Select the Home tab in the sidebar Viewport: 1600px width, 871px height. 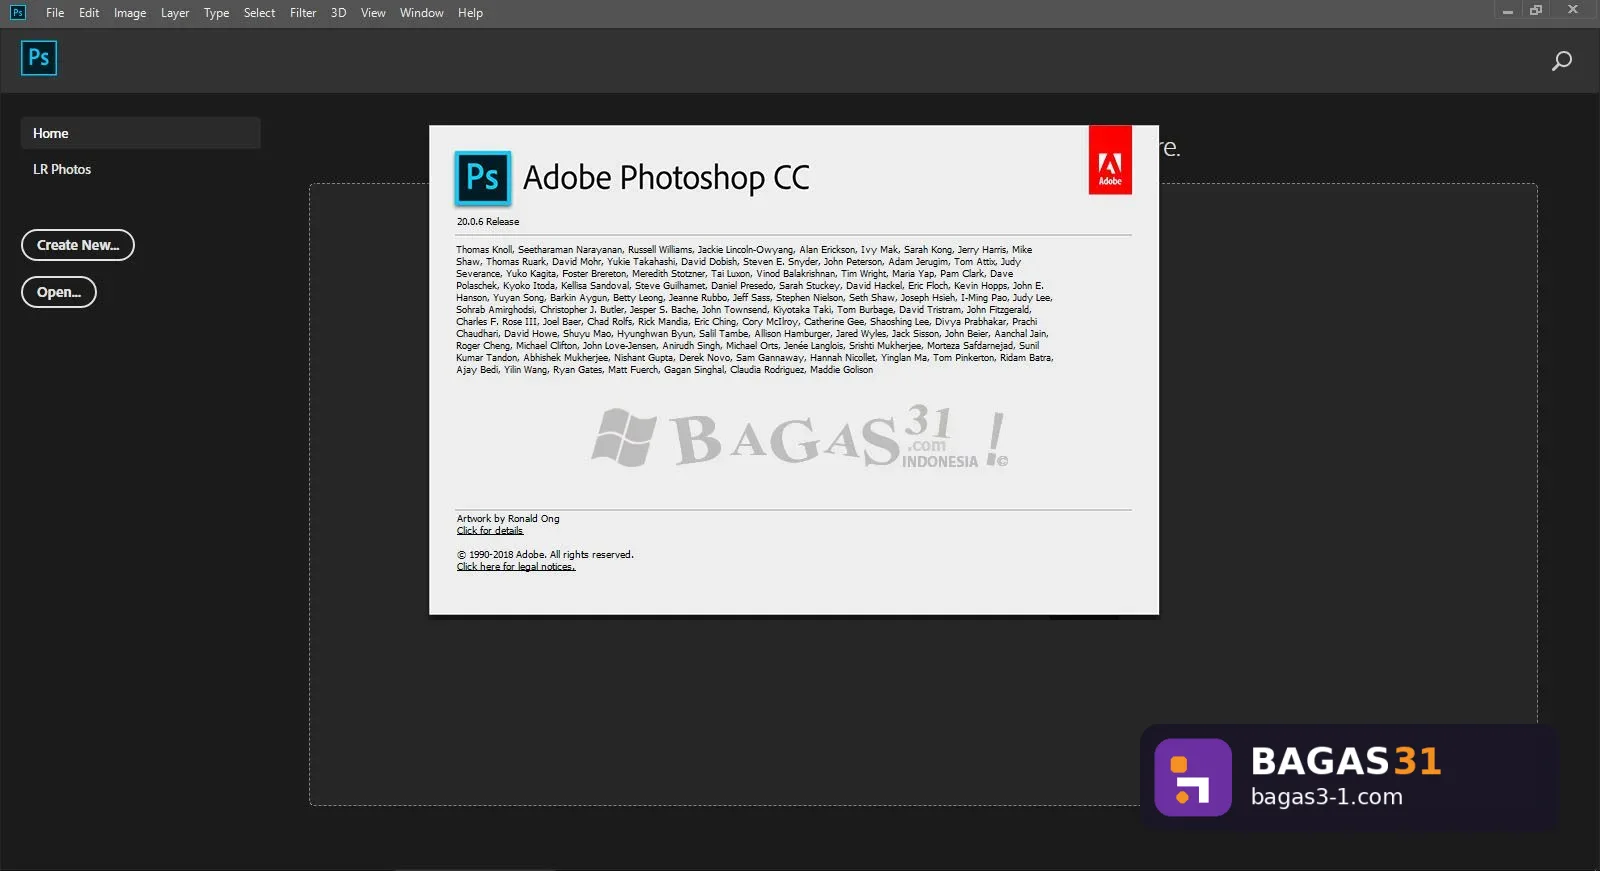point(141,133)
